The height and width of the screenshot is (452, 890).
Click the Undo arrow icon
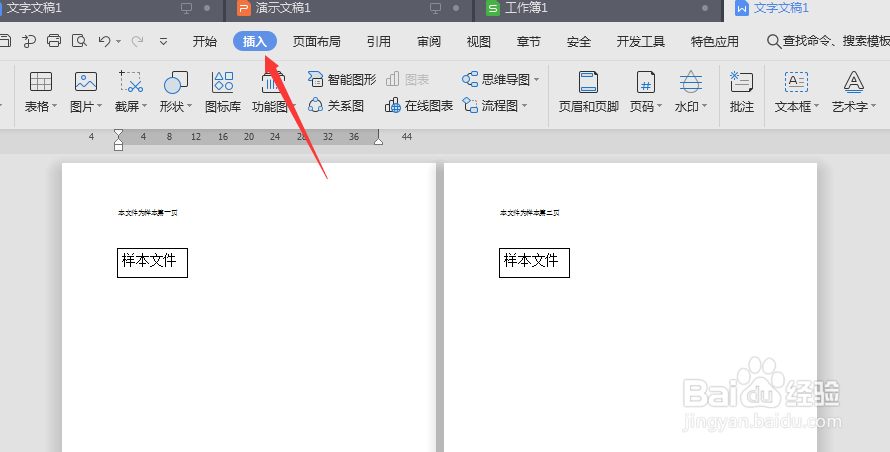(104, 41)
